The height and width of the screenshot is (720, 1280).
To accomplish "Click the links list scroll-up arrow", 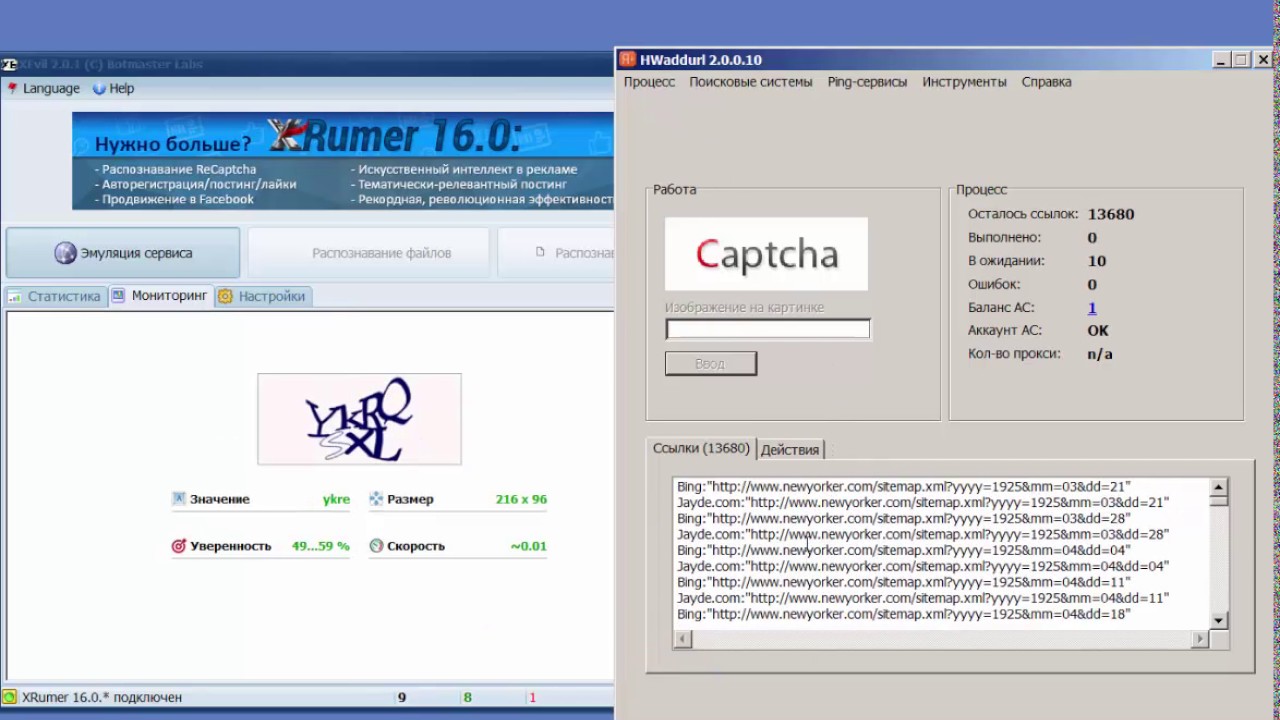I will [1218, 489].
